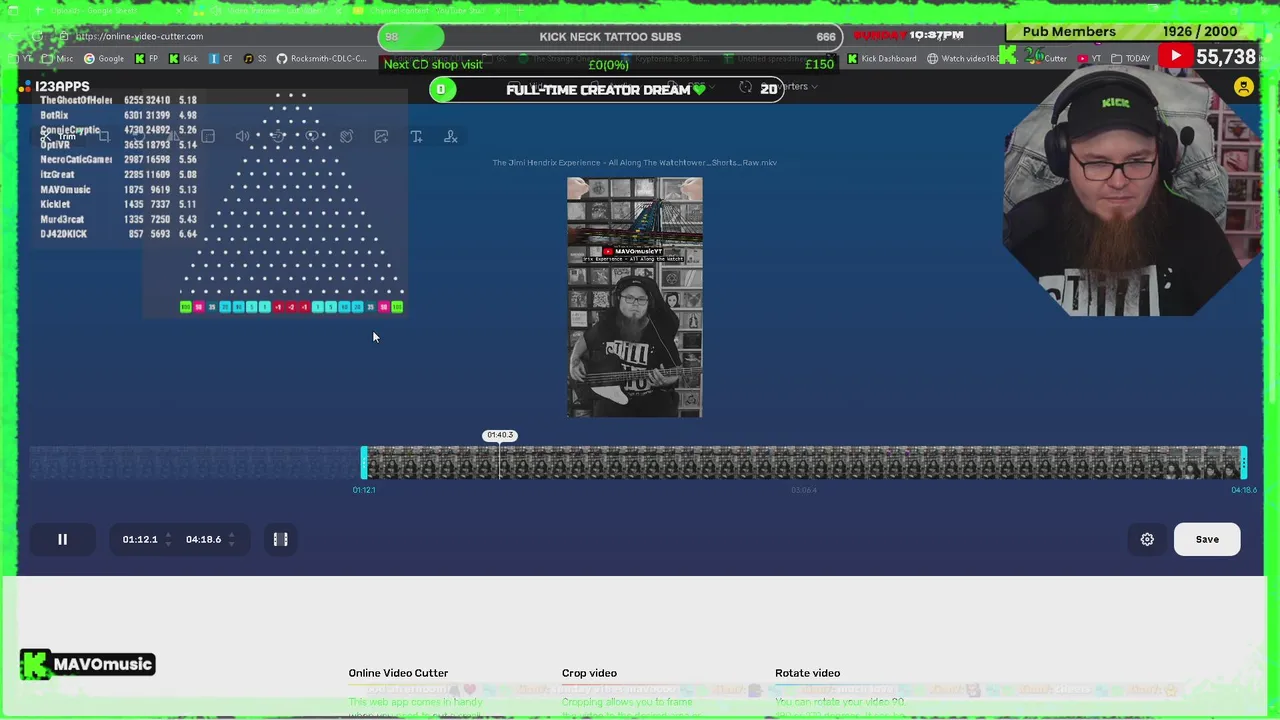Click the Crop video heading
This screenshot has height=720, width=1280.
click(x=589, y=673)
